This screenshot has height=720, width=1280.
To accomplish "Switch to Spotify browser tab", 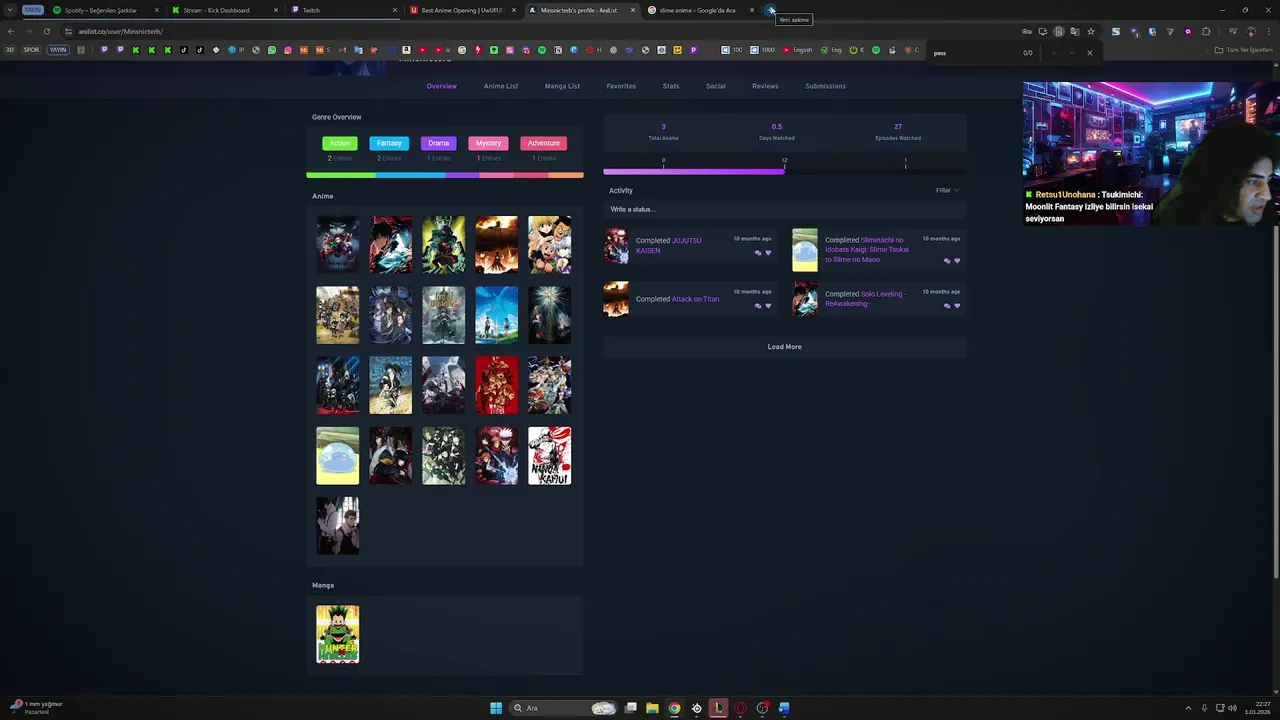I will pyautogui.click(x=105, y=10).
